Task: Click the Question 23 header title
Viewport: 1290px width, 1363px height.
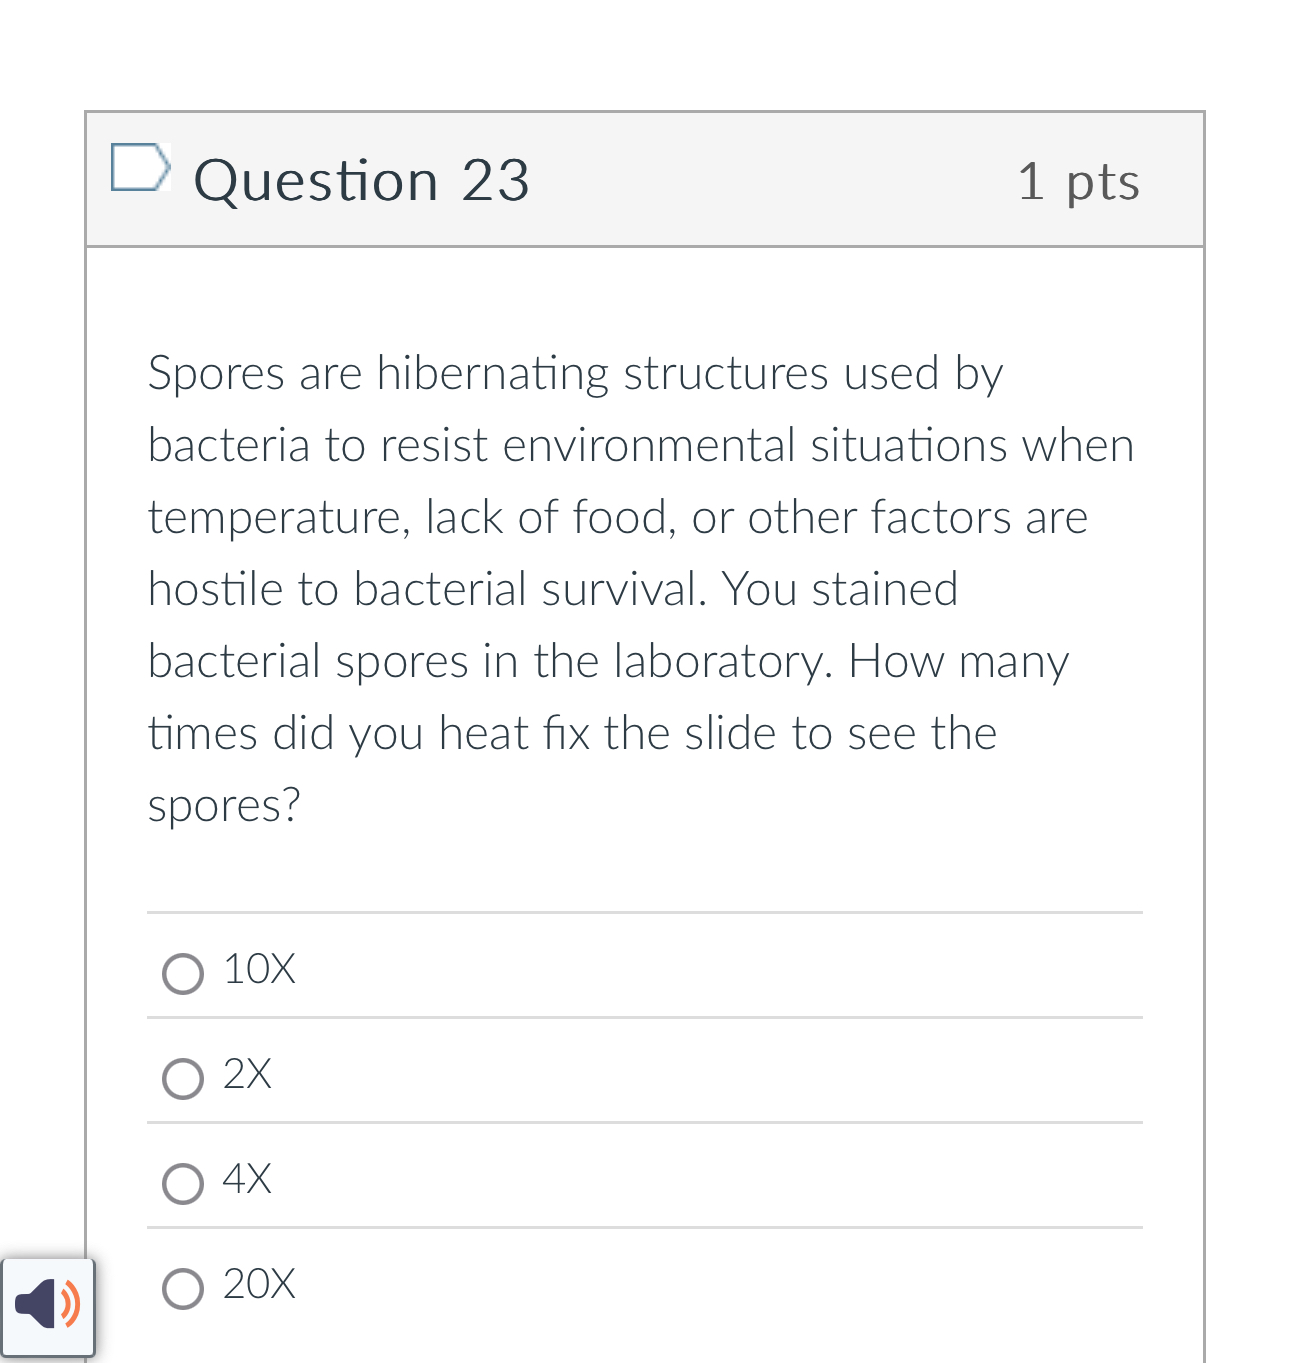Action: tap(362, 180)
